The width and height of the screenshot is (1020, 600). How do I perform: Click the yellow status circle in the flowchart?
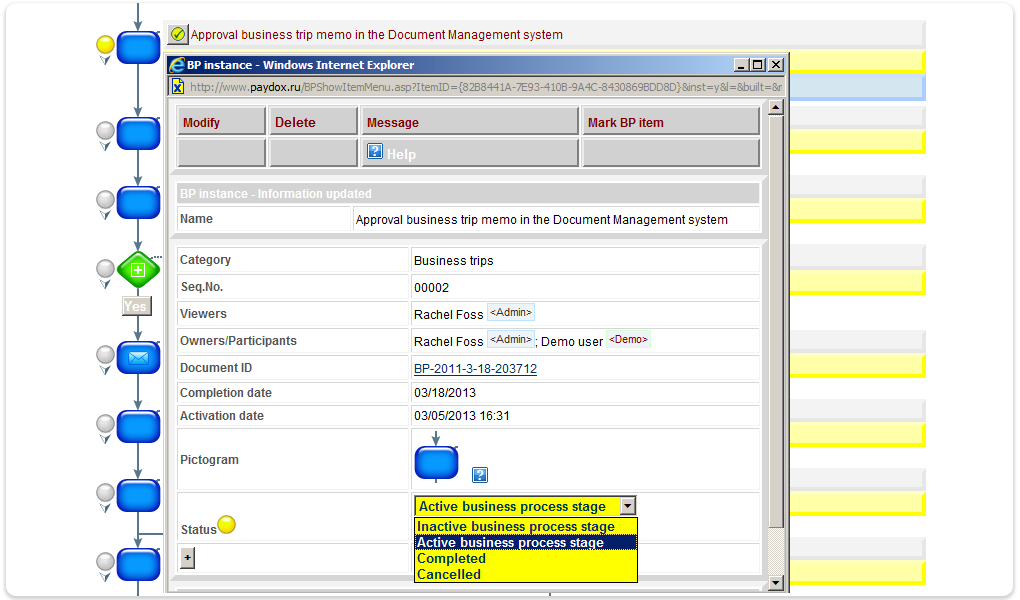[105, 44]
